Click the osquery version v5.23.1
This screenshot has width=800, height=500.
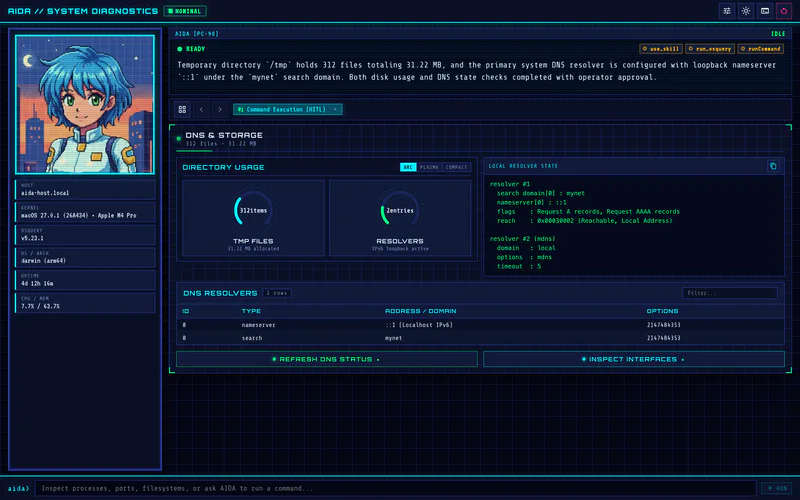[x=32, y=238]
